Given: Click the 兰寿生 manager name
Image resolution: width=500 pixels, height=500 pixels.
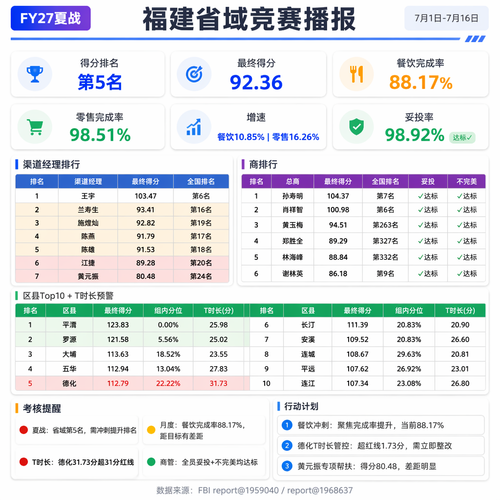Looking at the screenshot, I should tap(88, 210).
